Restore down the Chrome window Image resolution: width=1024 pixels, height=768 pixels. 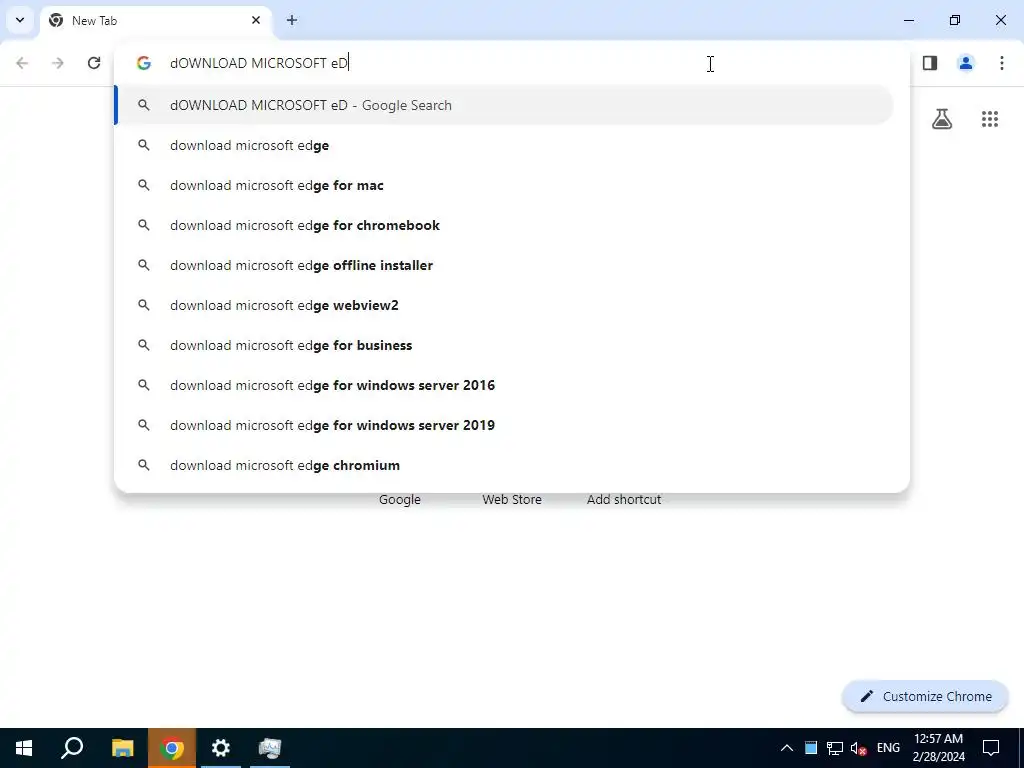[x=955, y=20]
